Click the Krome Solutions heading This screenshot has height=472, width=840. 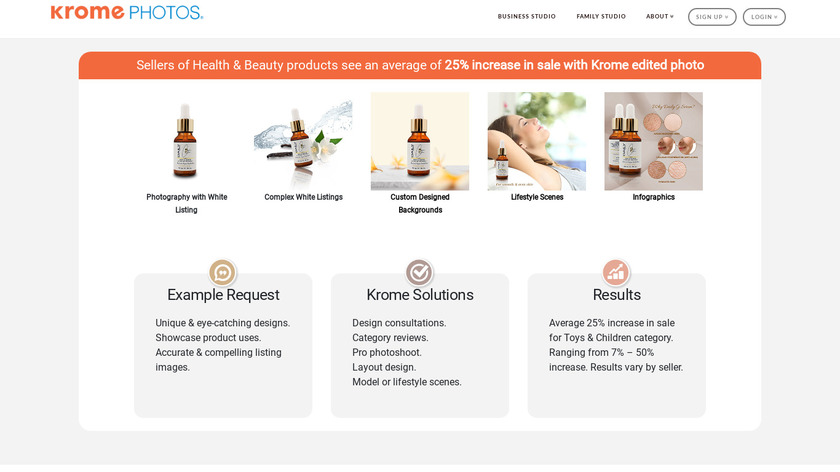coord(420,295)
